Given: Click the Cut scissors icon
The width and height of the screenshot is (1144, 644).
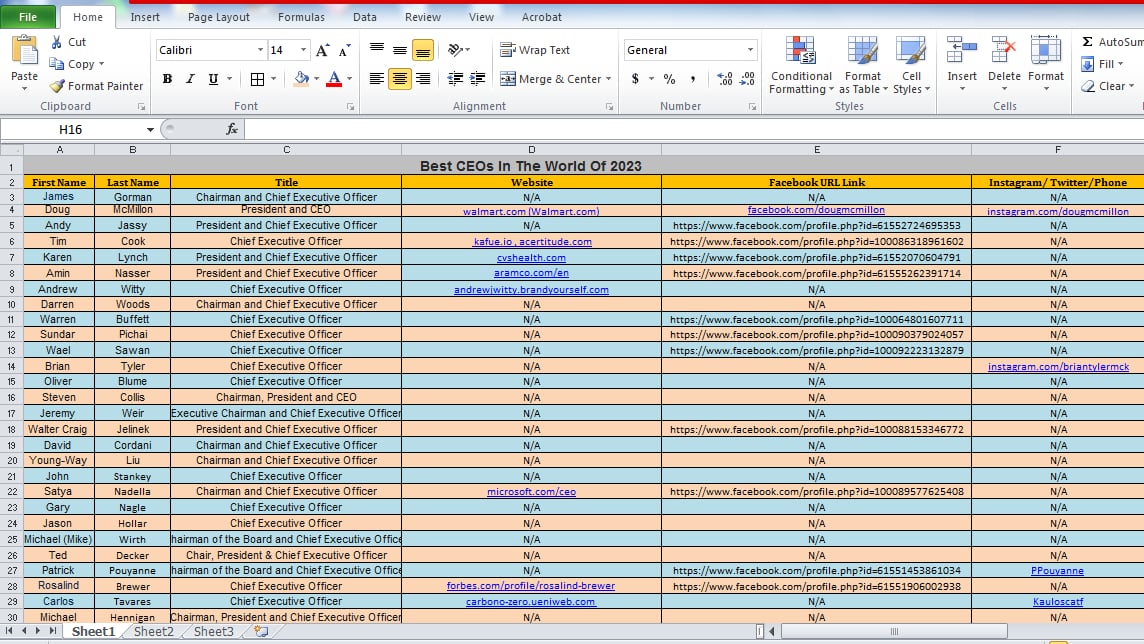Looking at the screenshot, I should pyautogui.click(x=57, y=42).
